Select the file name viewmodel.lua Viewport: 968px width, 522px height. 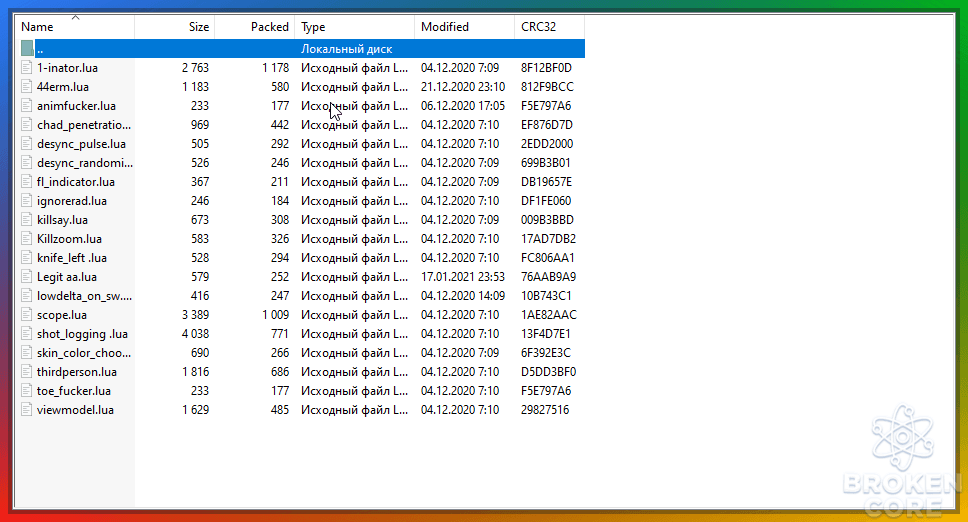(x=75, y=410)
